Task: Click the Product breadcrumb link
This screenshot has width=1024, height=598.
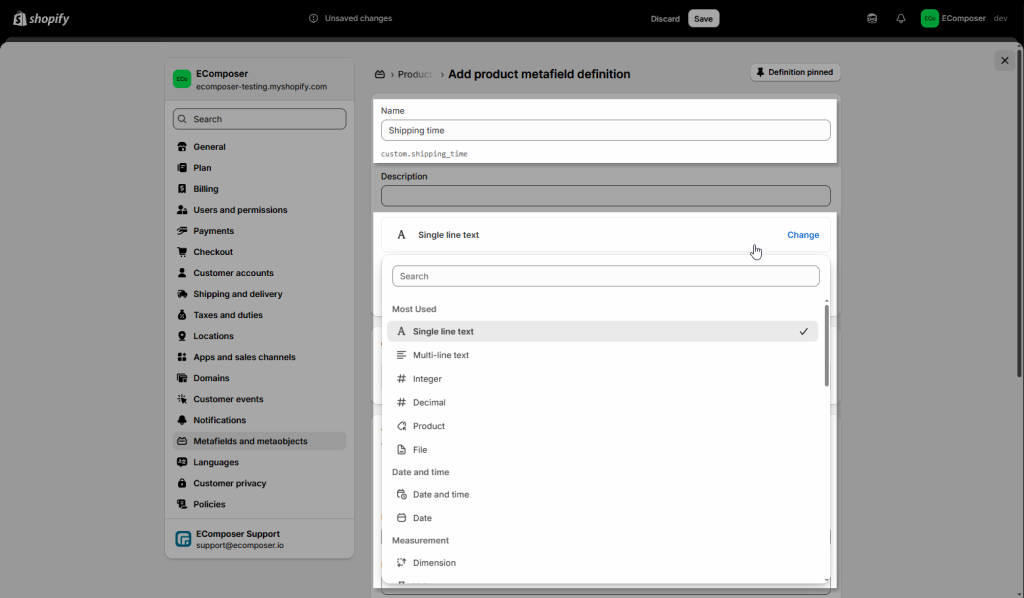Action: pyautogui.click(x=415, y=74)
